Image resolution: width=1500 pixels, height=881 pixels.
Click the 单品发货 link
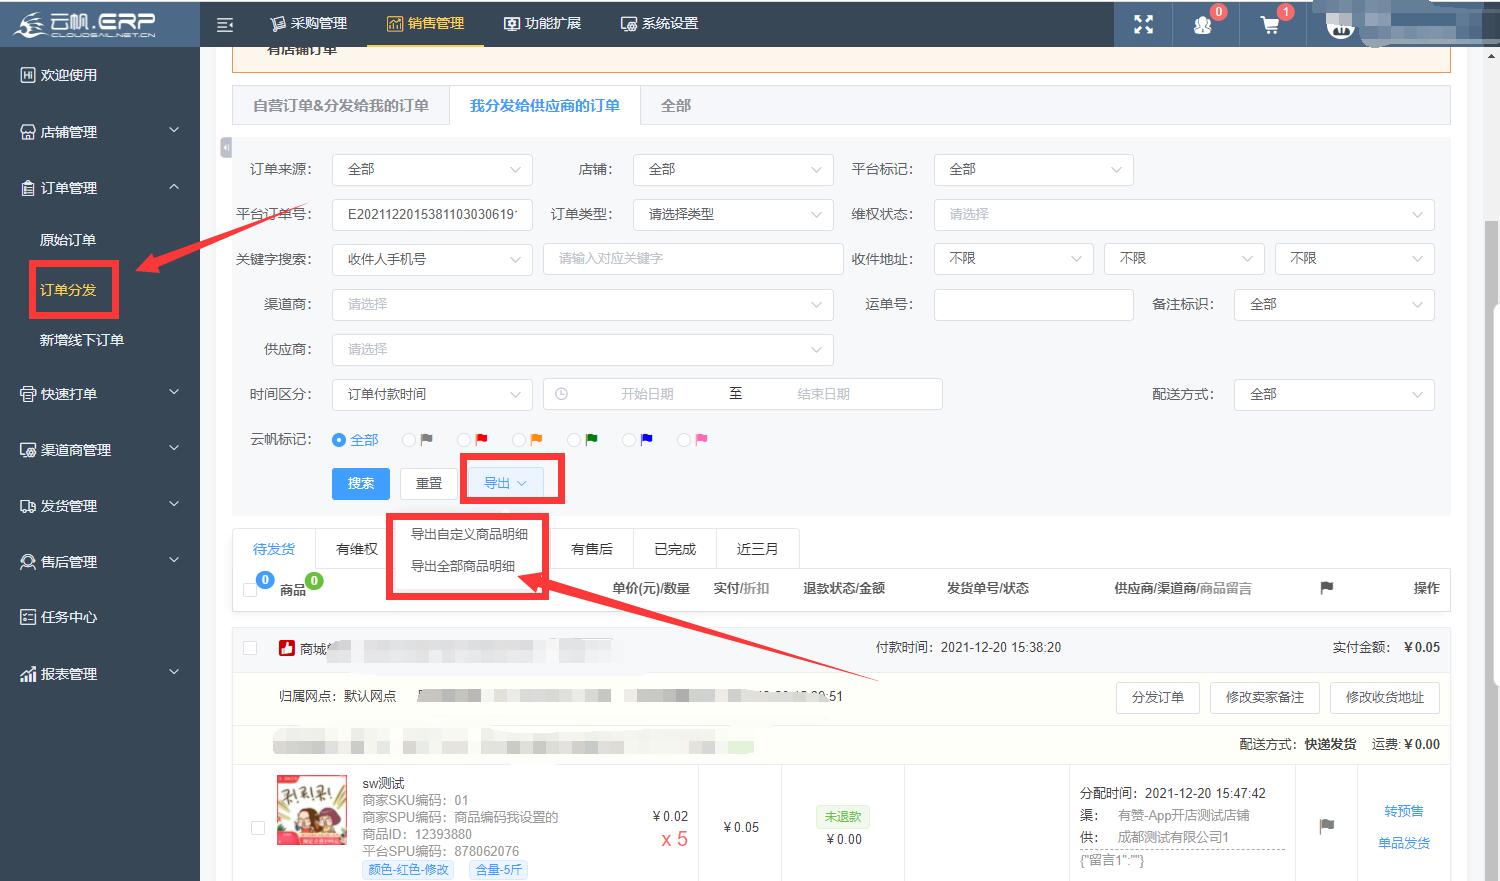pos(1404,843)
